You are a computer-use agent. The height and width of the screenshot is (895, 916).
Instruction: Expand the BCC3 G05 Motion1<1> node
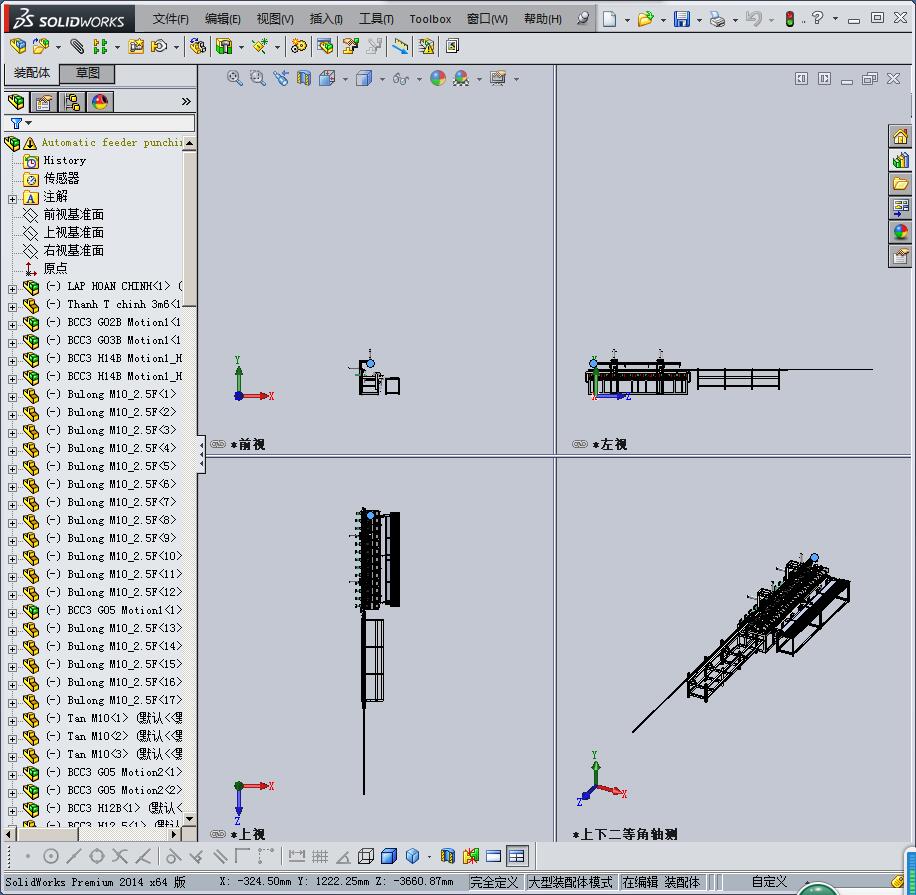click(12, 613)
